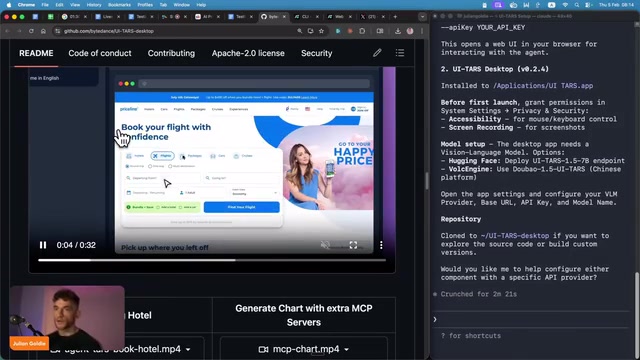The image size is (640, 360).
Task: Click the purple screen recording menu bar icon
Action: click(x=498, y=5)
